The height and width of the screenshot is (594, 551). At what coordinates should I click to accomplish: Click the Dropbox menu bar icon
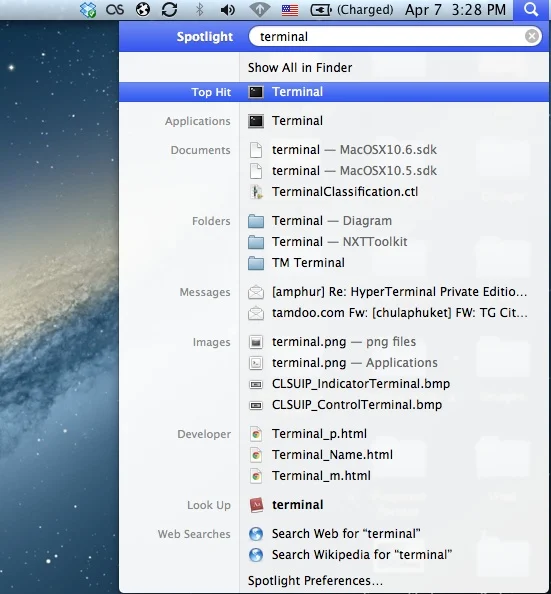point(88,9)
